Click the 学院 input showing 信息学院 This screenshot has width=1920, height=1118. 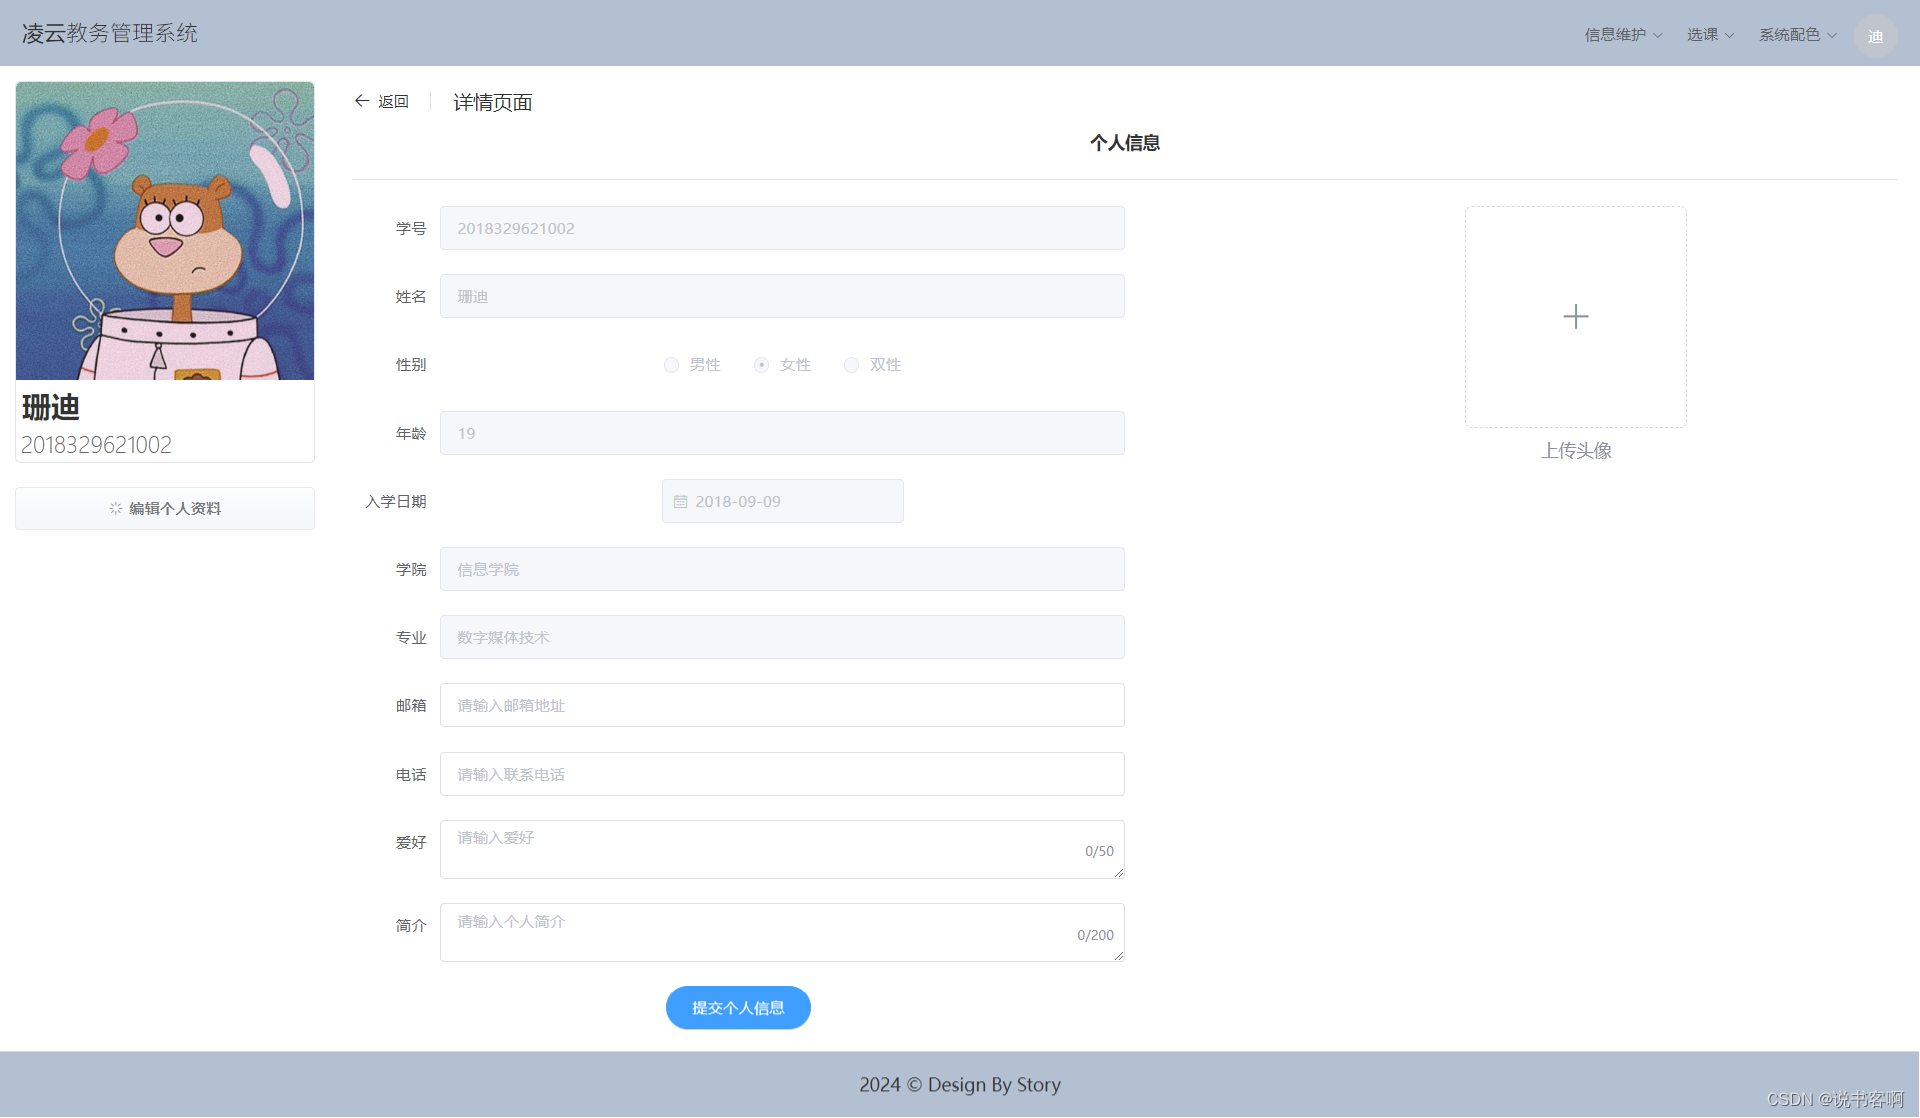click(782, 569)
